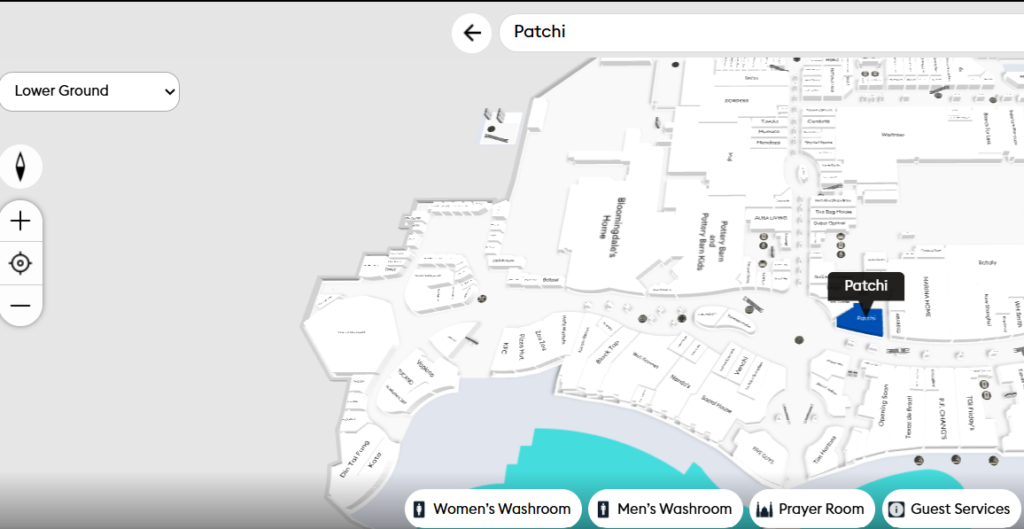The height and width of the screenshot is (529, 1024).
Task: Zoom in with the plus button
Action: [21, 221]
